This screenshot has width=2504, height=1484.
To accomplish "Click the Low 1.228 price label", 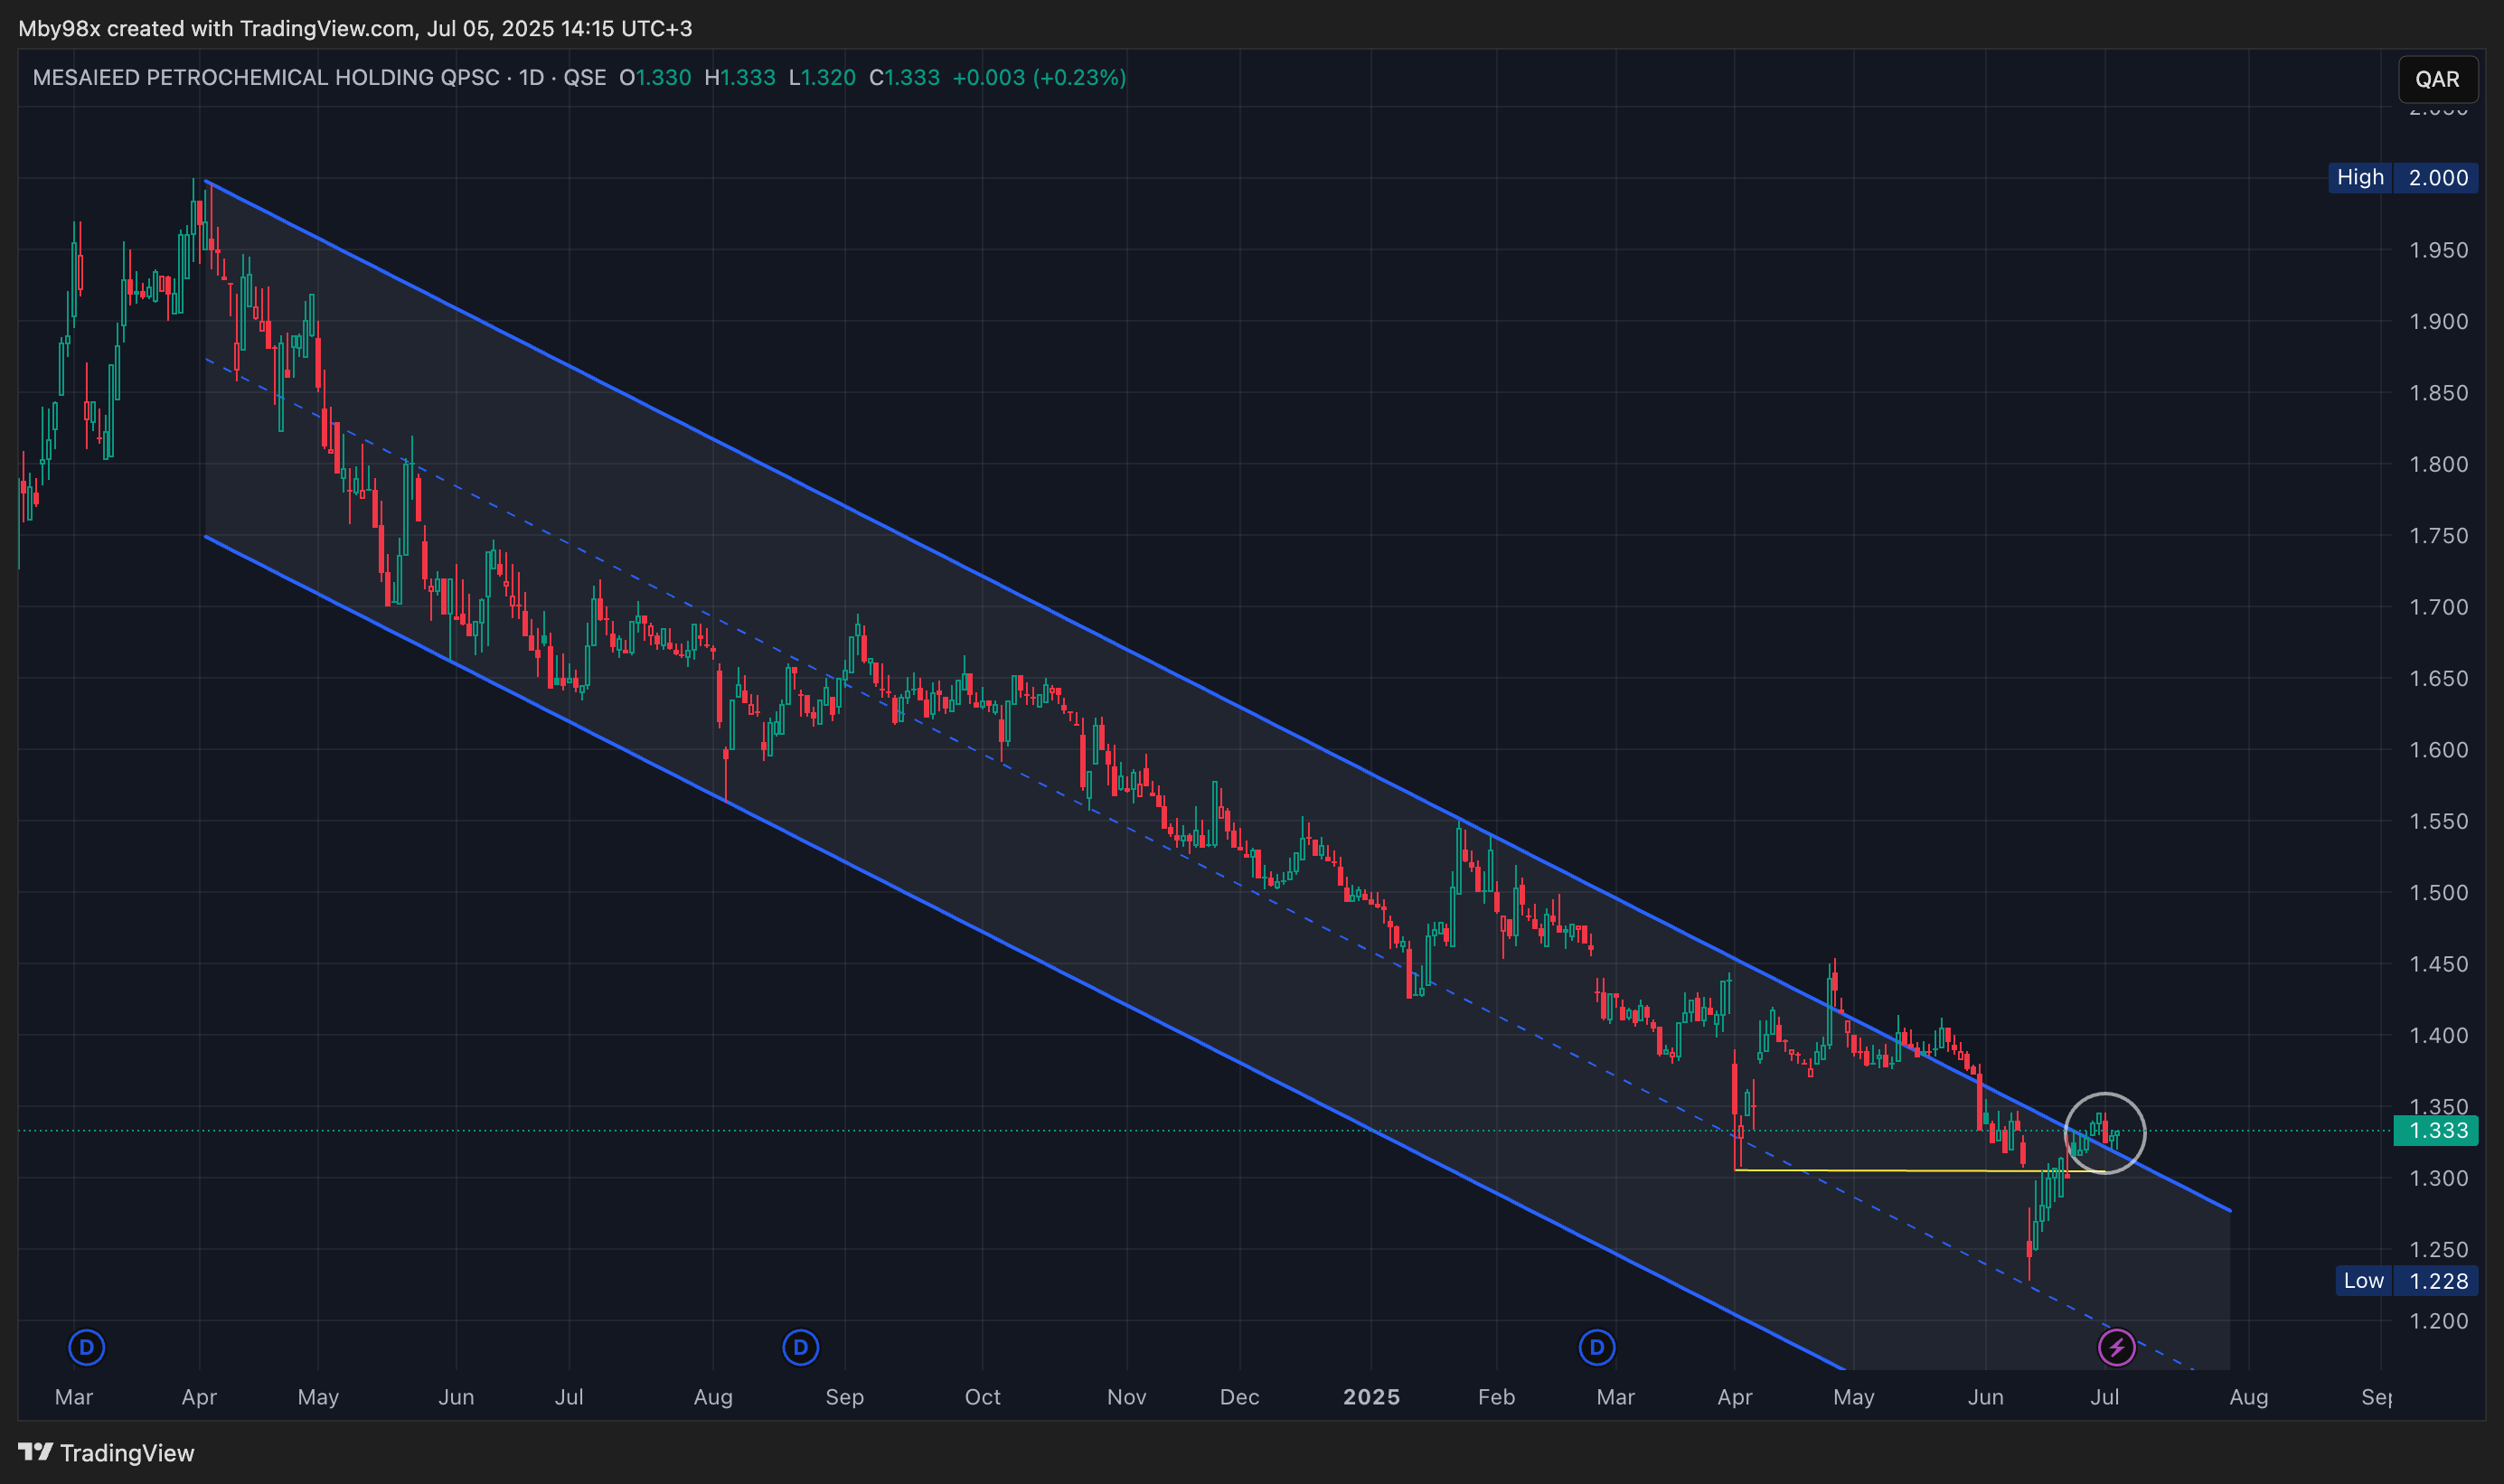I will pos(2406,1281).
